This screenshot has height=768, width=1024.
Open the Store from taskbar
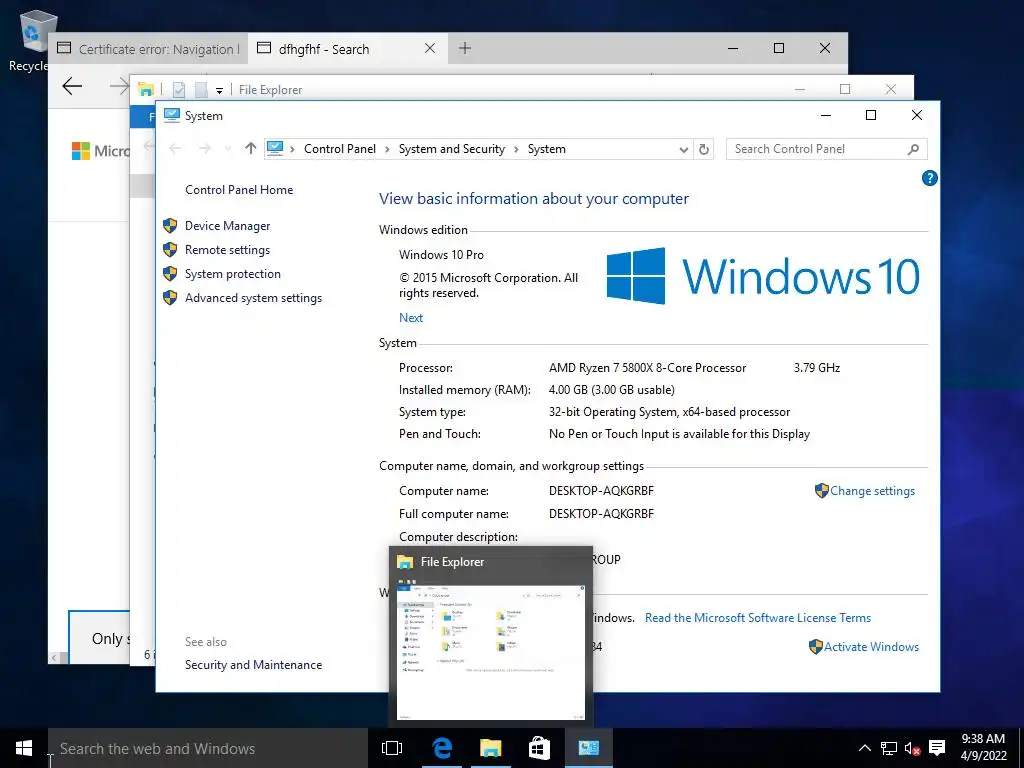coord(539,748)
